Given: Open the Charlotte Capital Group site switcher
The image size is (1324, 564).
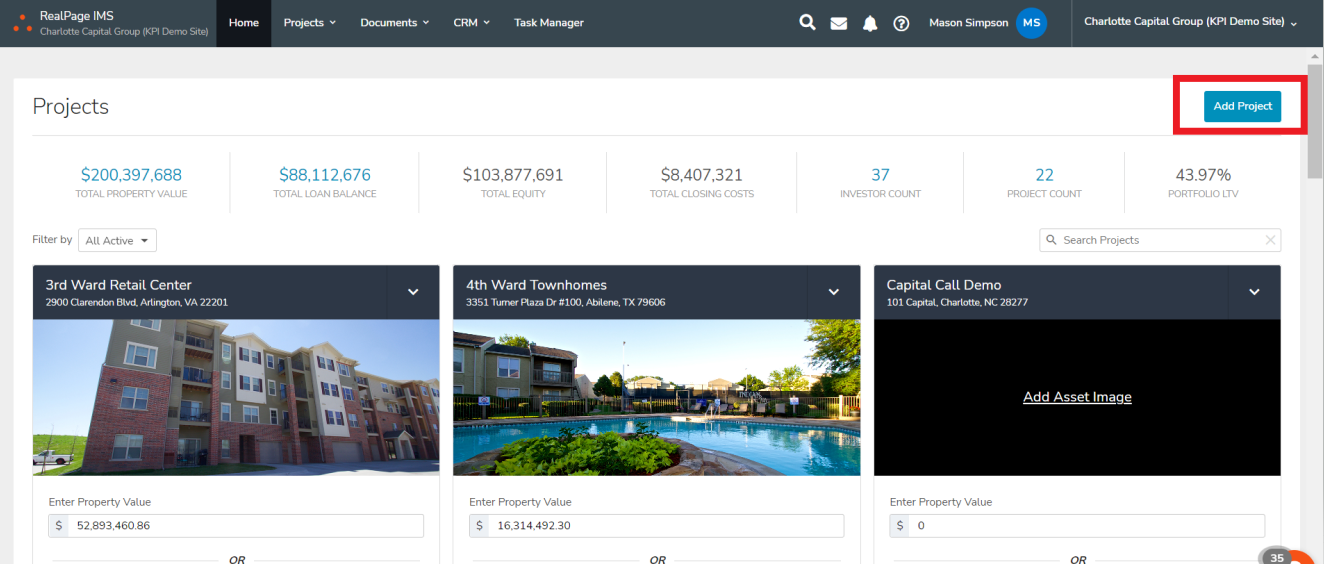Looking at the screenshot, I should (x=1190, y=23).
